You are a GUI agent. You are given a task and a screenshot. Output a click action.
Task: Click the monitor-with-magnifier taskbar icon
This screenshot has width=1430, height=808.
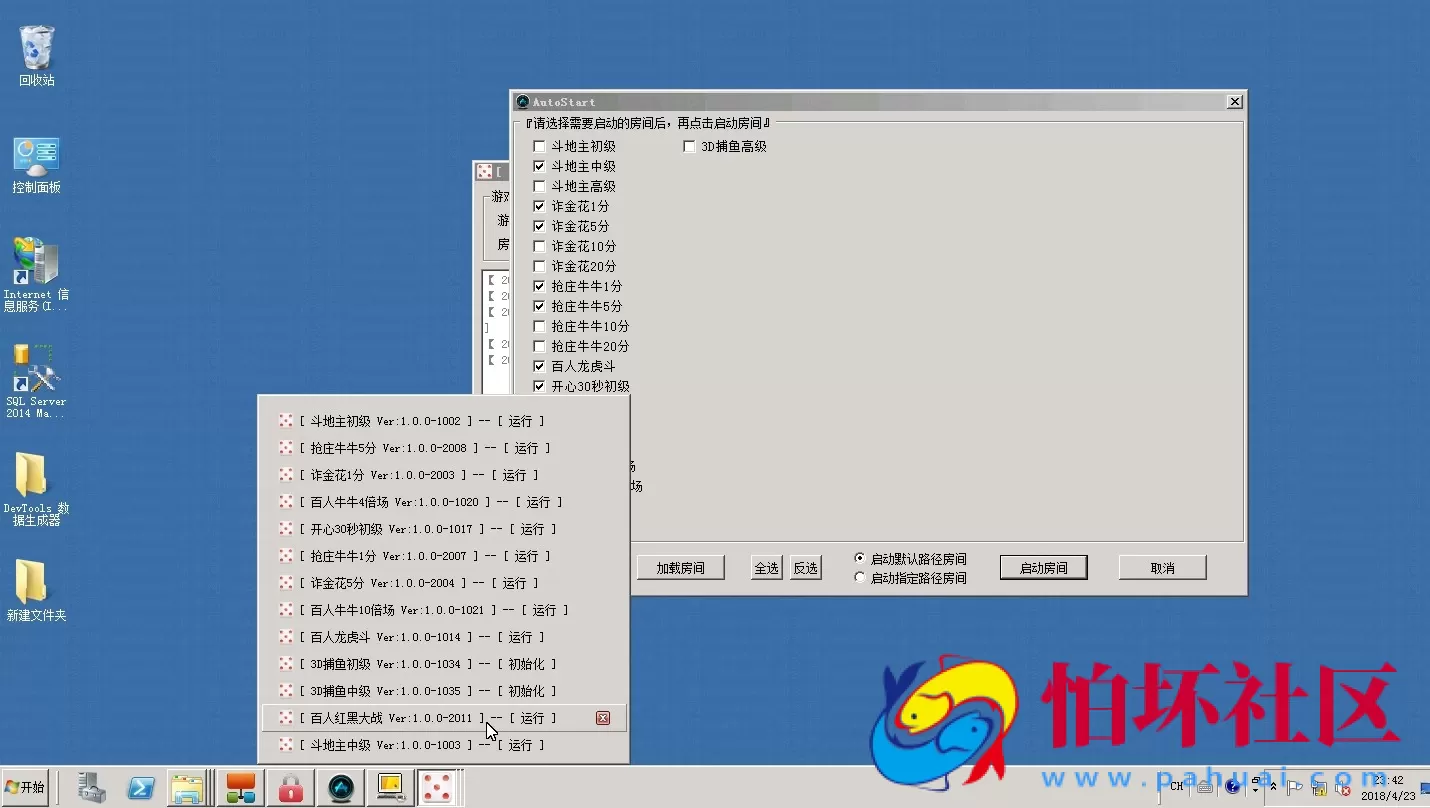(x=390, y=787)
